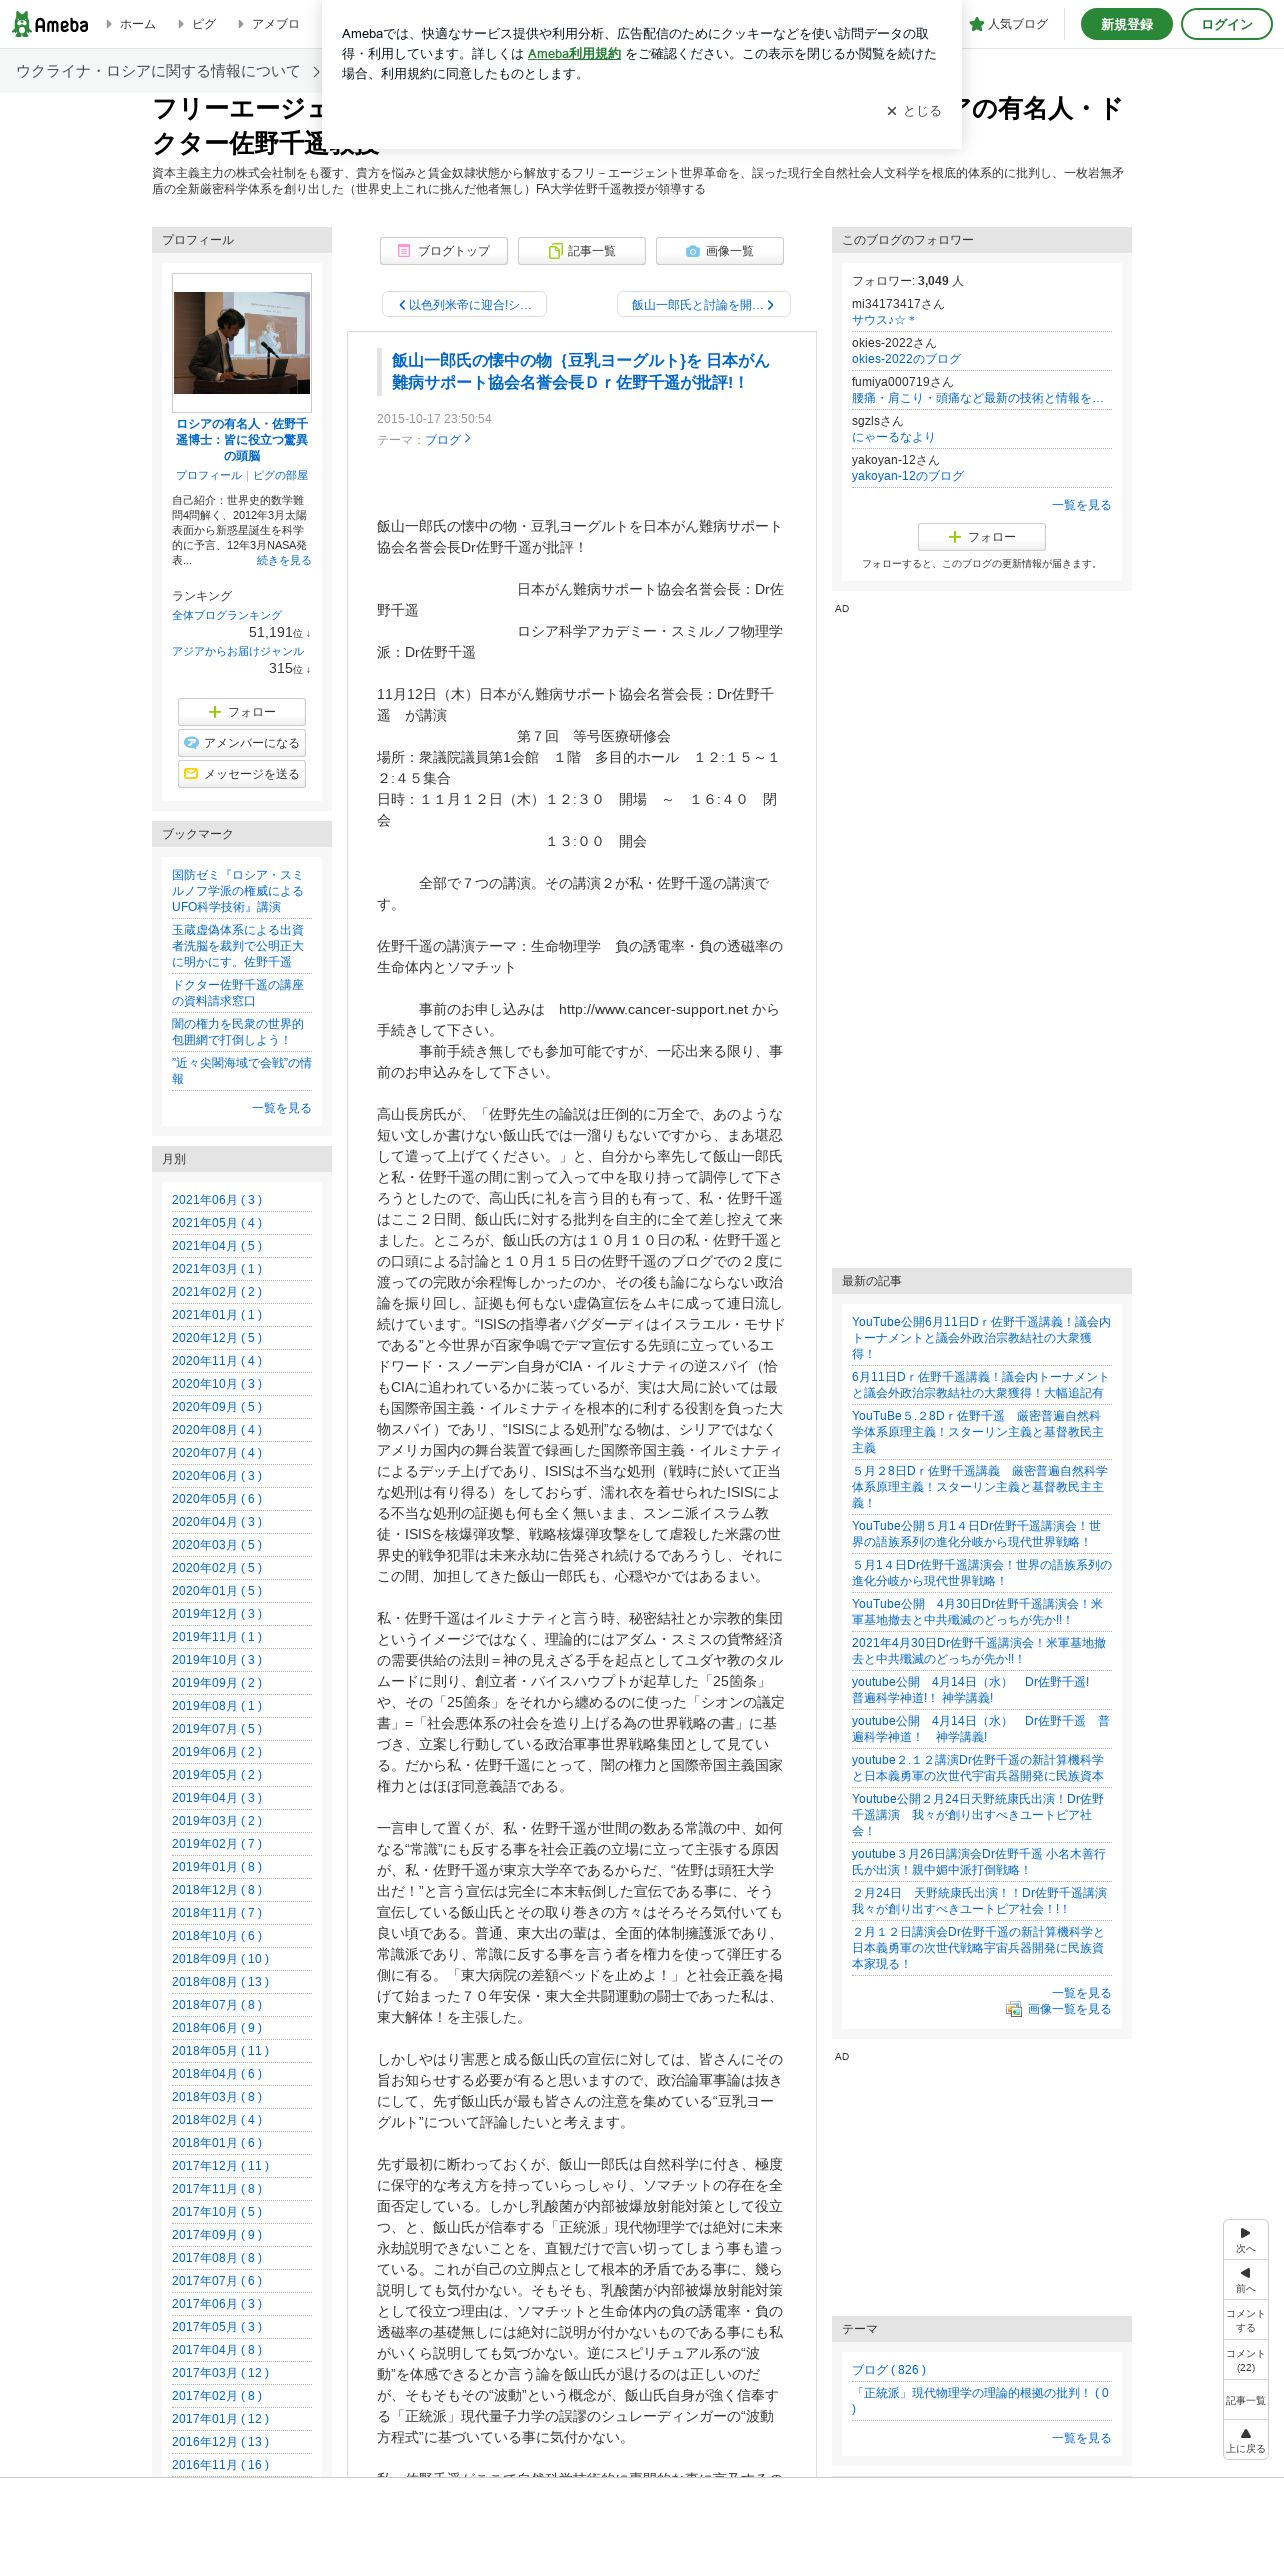Open にゃーるなより blog link

(894, 437)
